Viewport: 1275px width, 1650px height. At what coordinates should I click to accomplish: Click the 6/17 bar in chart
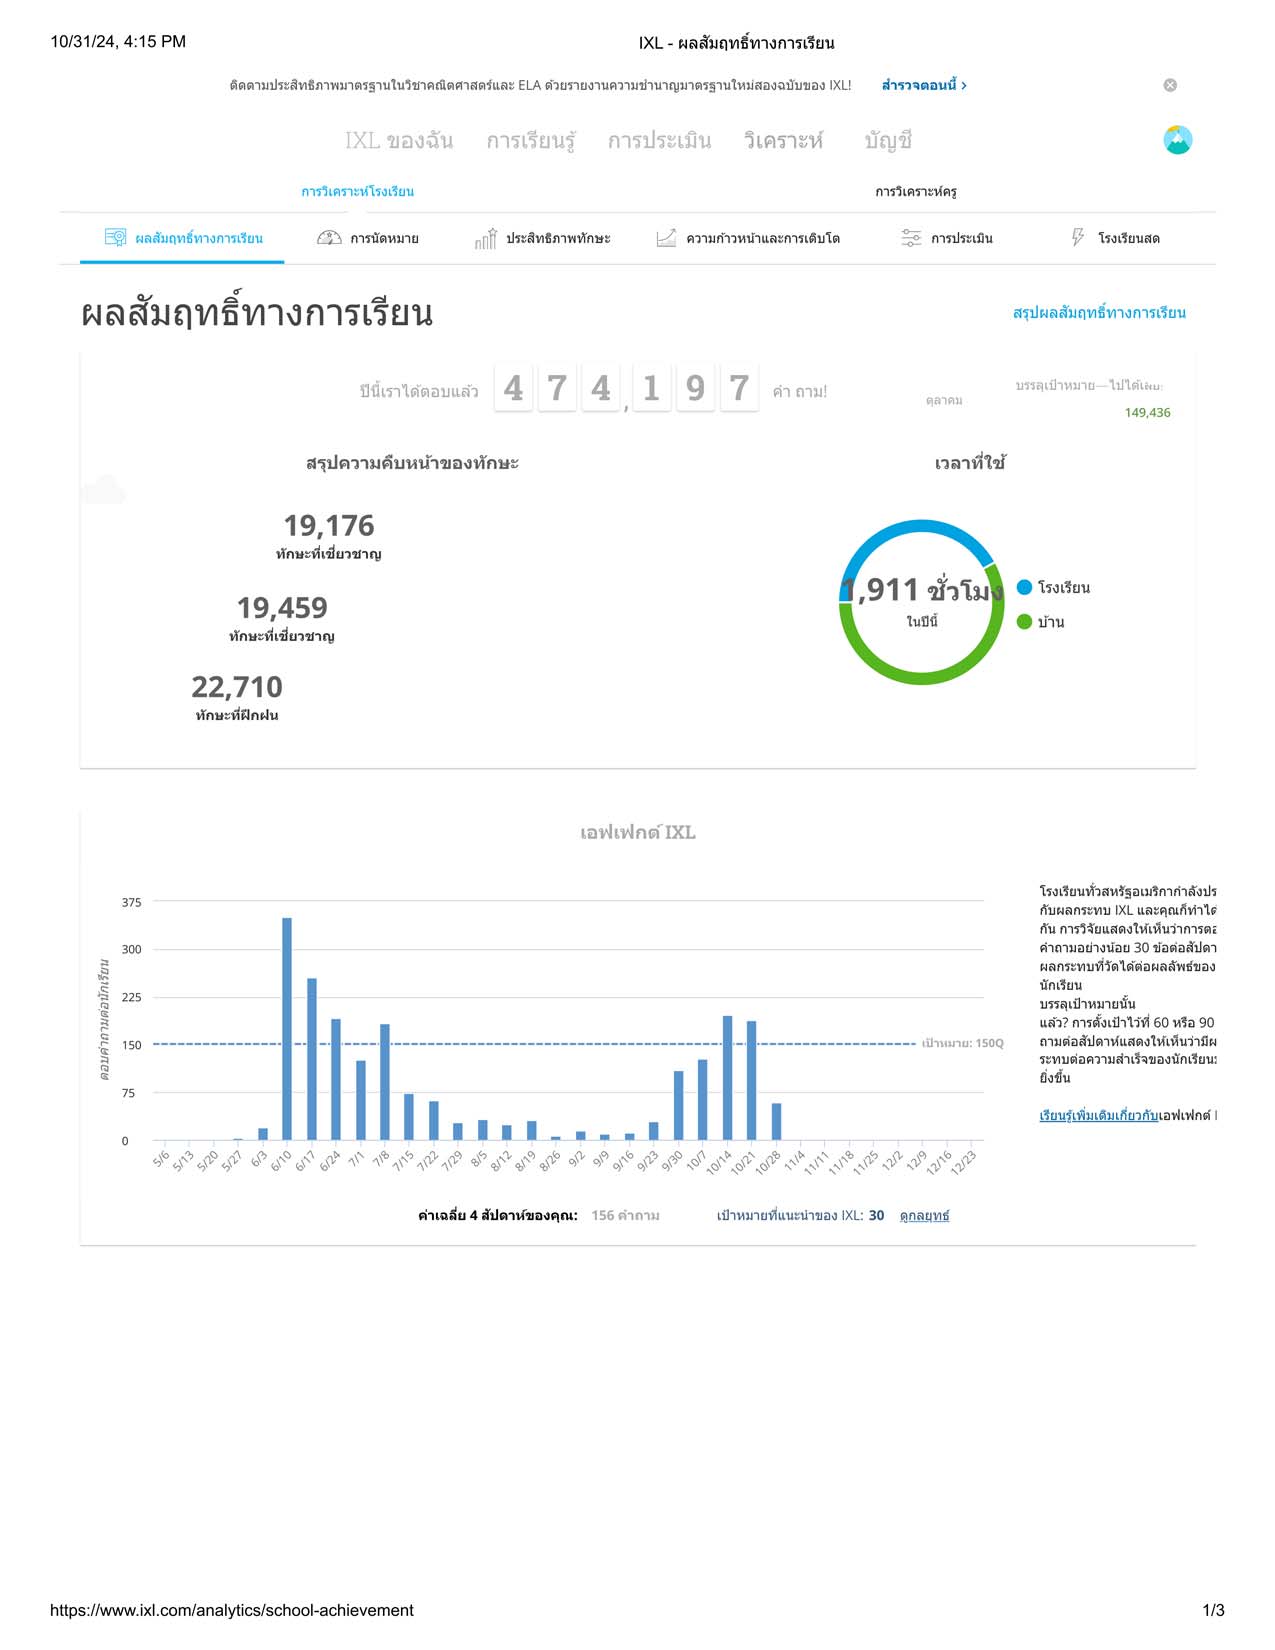312,1059
